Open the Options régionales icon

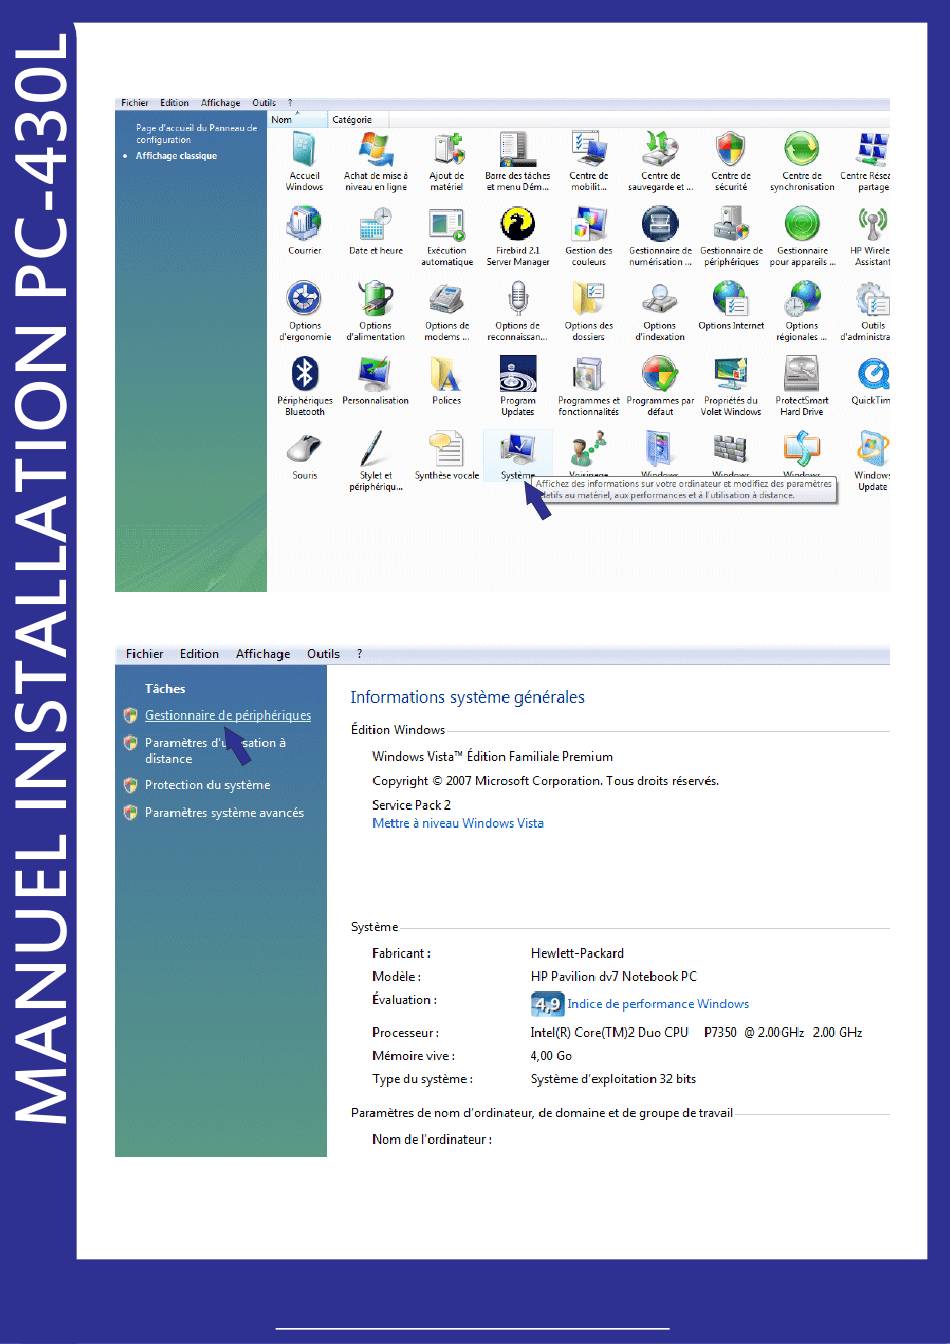(x=802, y=300)
